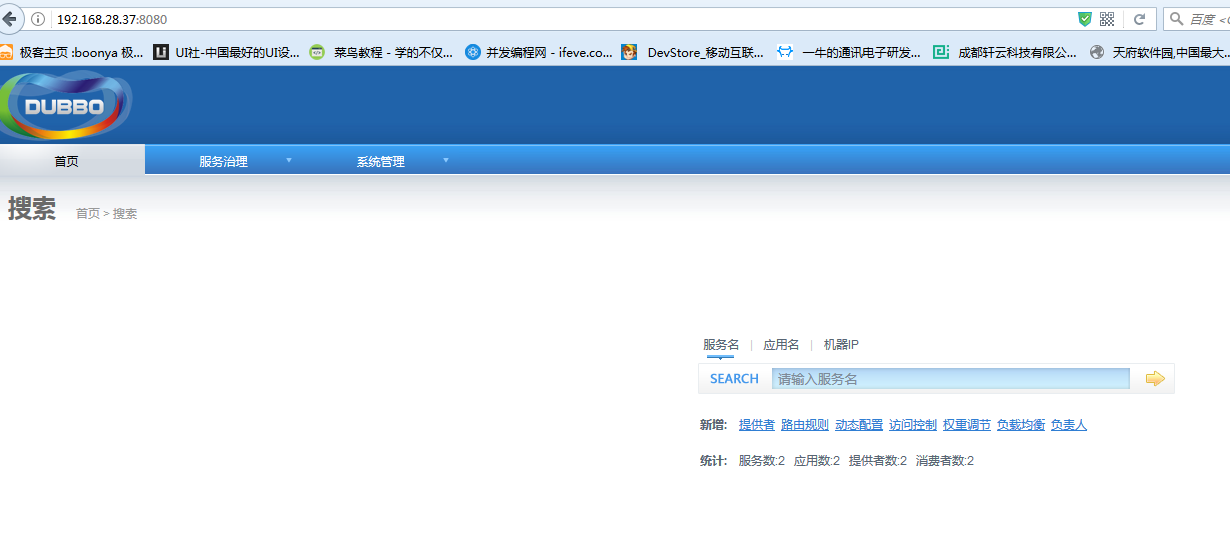Screen dimensions: 1230x544
Task: Click the address bar URL field
Action: tap(560, 19)
